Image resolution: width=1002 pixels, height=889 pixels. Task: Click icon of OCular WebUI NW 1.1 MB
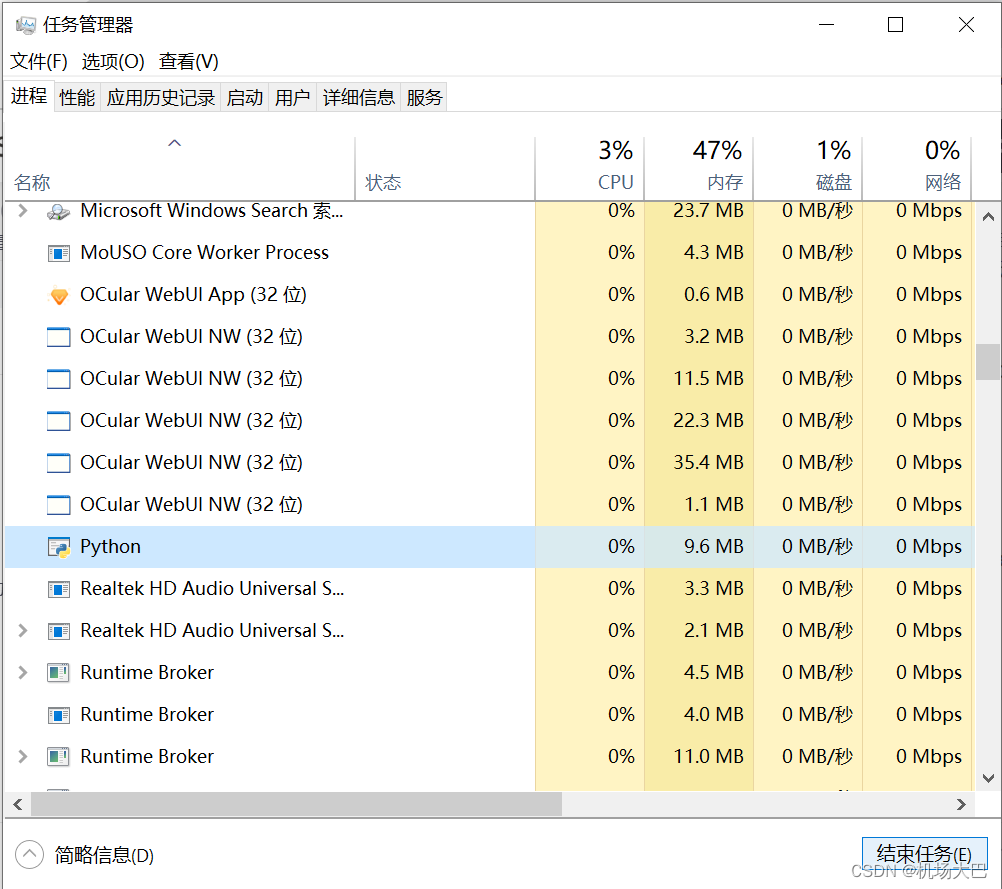59,505
